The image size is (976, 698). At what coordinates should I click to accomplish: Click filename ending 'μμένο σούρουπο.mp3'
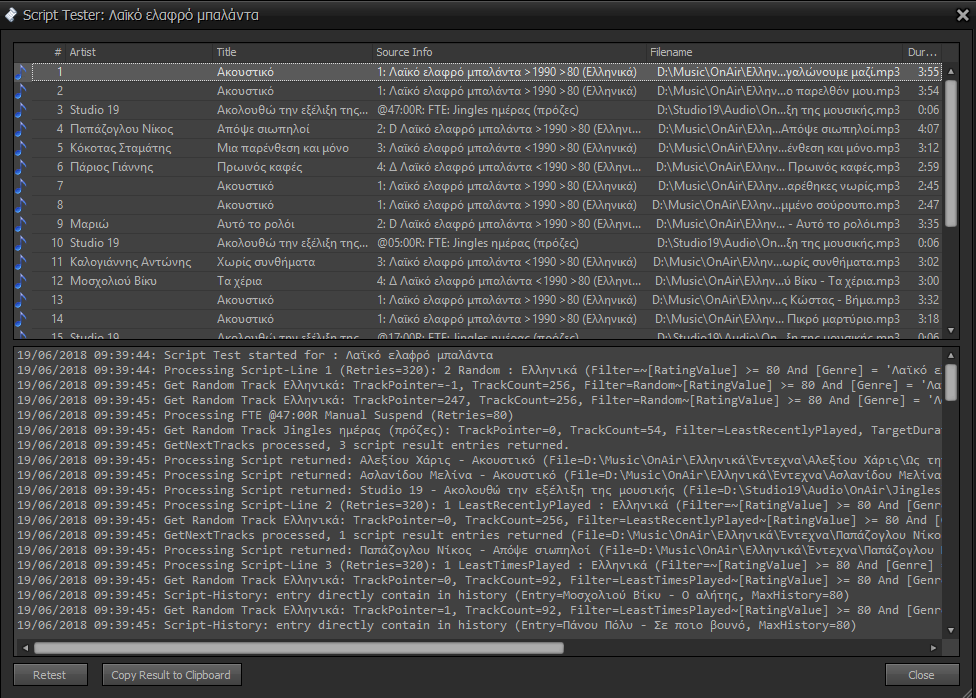point(776,205)
